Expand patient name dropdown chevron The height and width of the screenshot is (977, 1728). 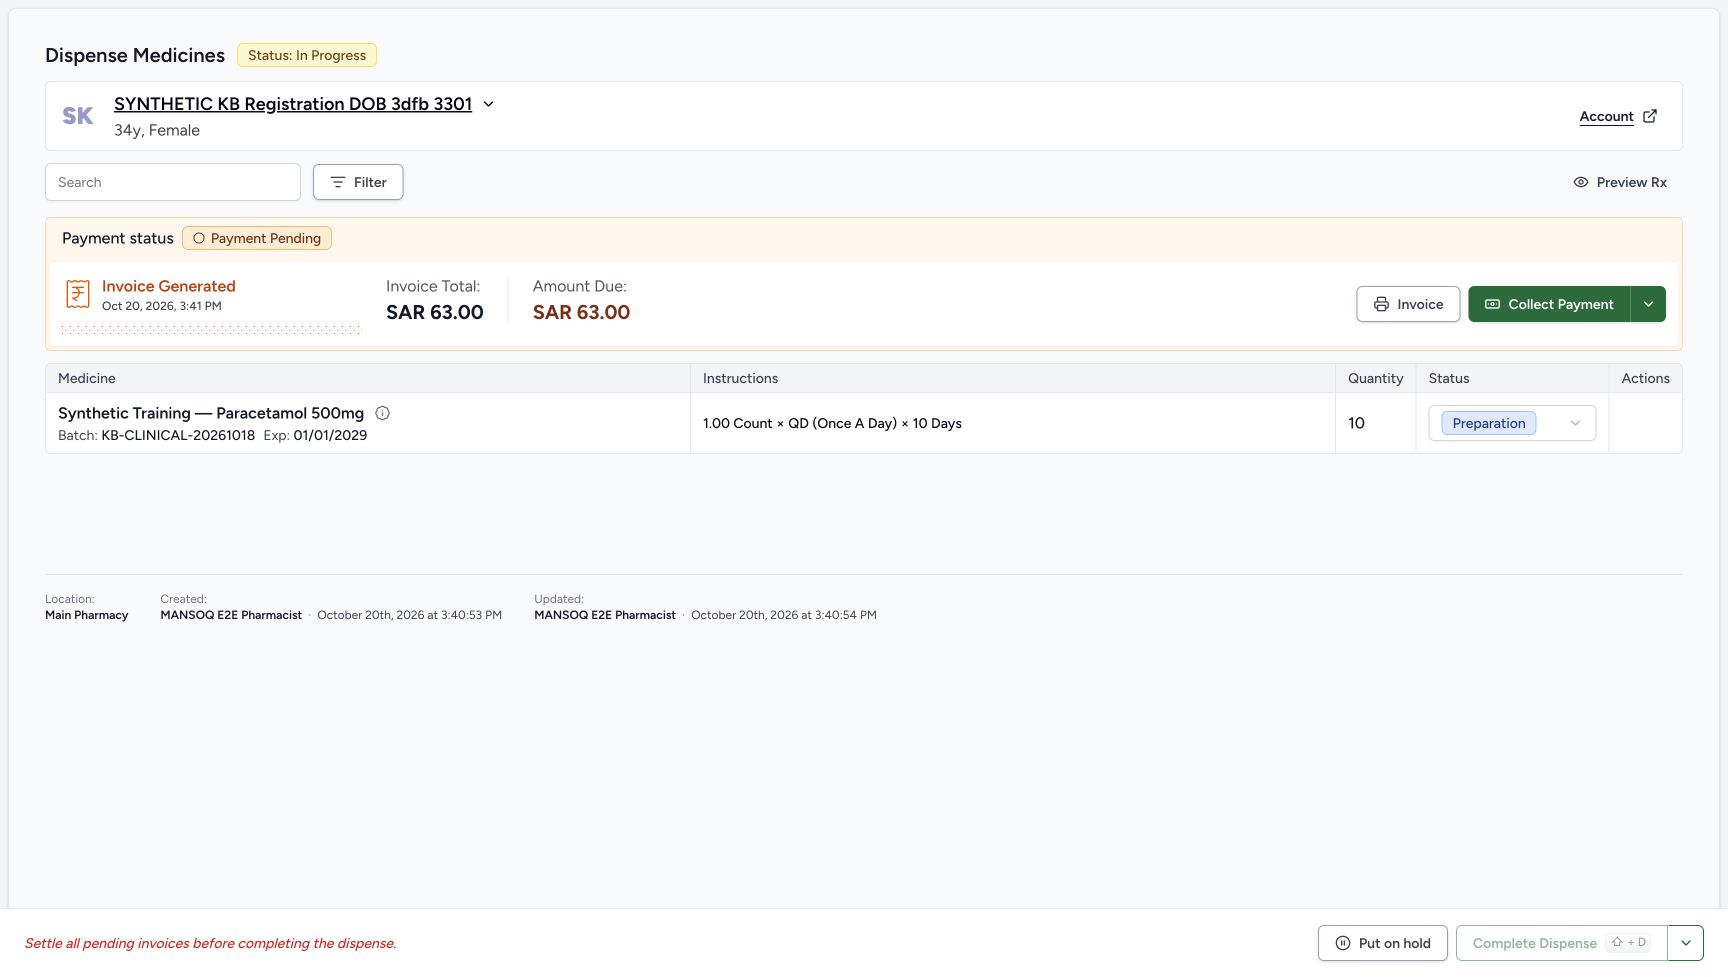pyautogui.click(x=489, y=104)
